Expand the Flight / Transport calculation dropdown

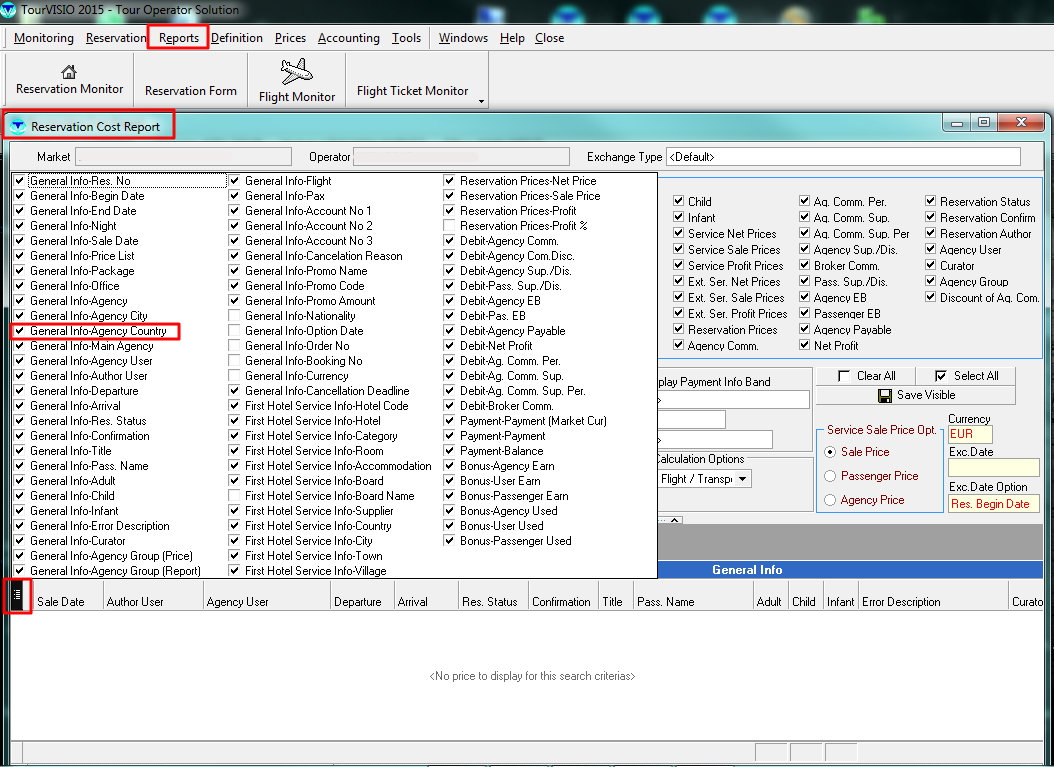pyautogui.click(x=743, y=479)
